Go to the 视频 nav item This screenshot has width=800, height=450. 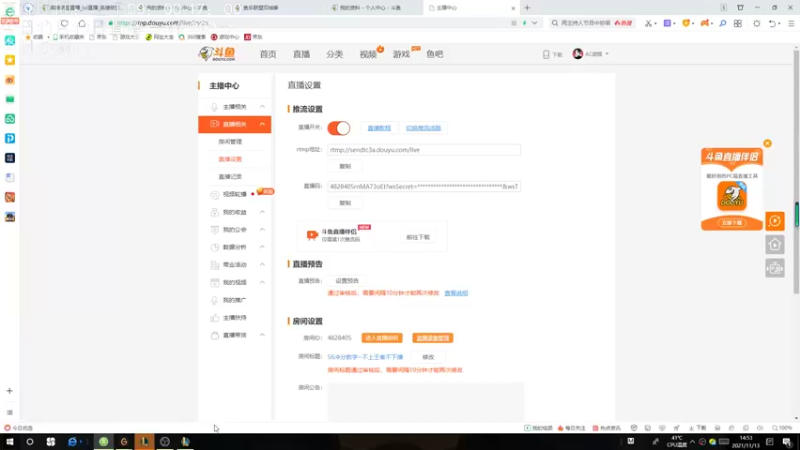coord(368,54)
